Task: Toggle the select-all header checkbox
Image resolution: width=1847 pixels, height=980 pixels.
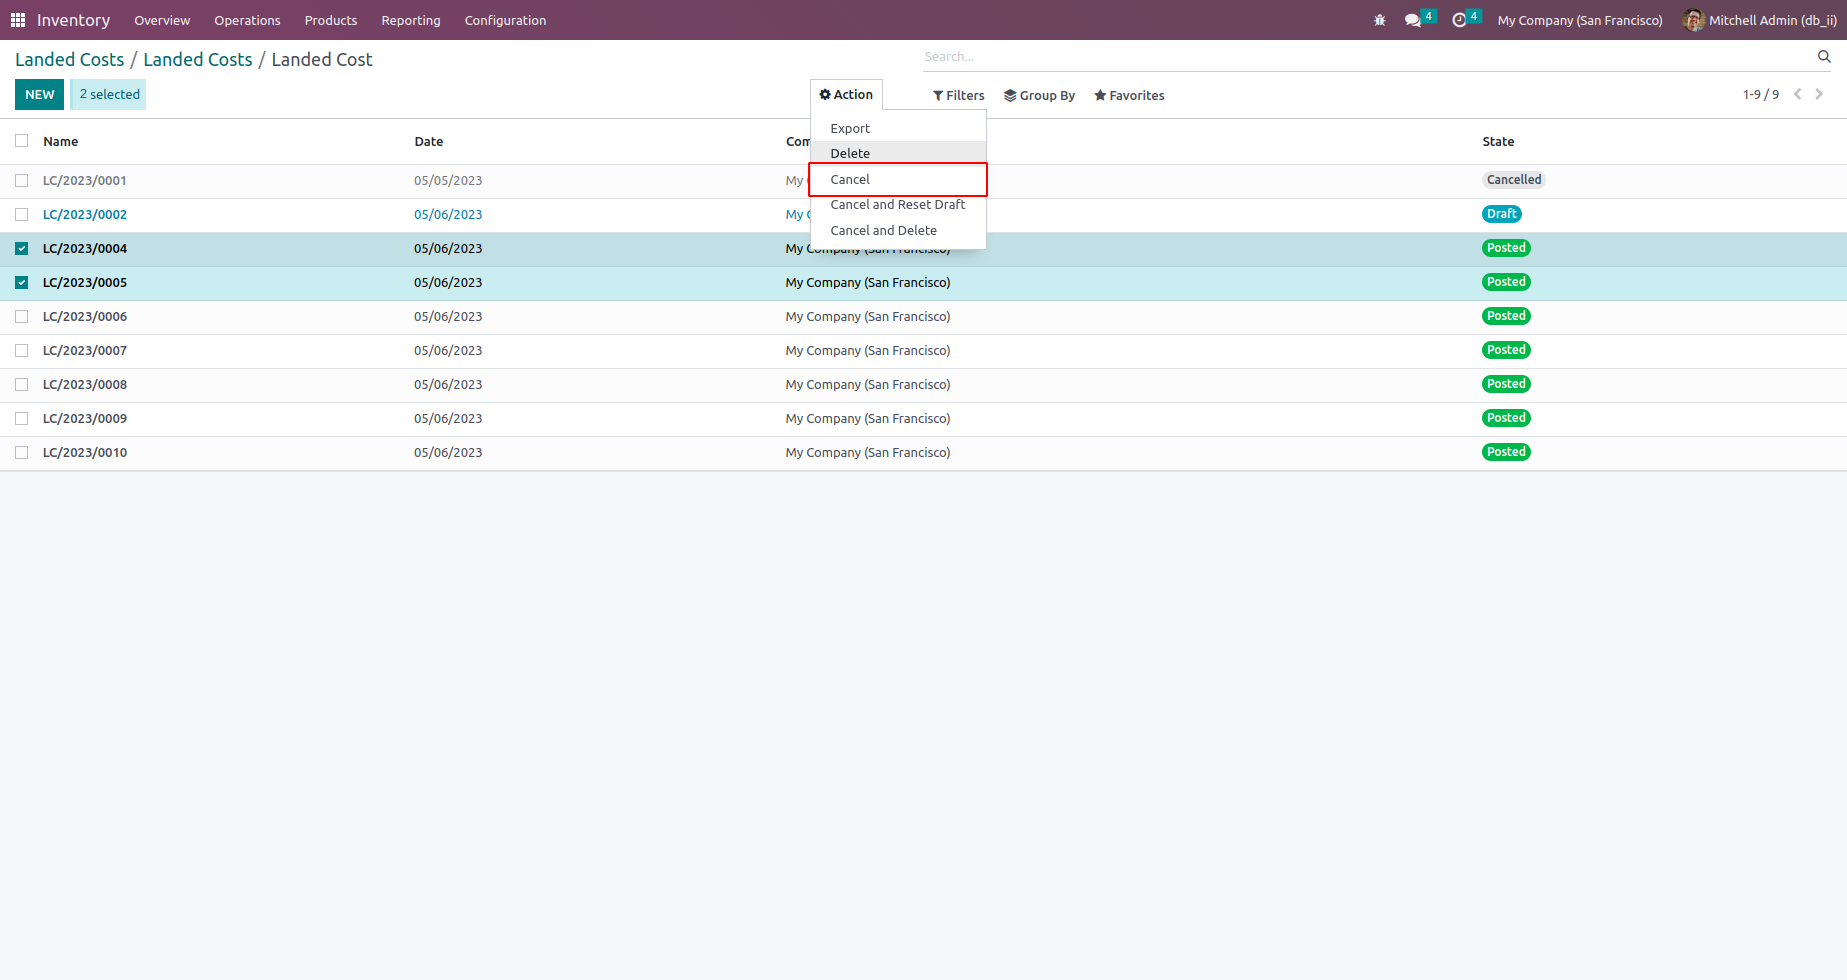Action: coord(22,141)
